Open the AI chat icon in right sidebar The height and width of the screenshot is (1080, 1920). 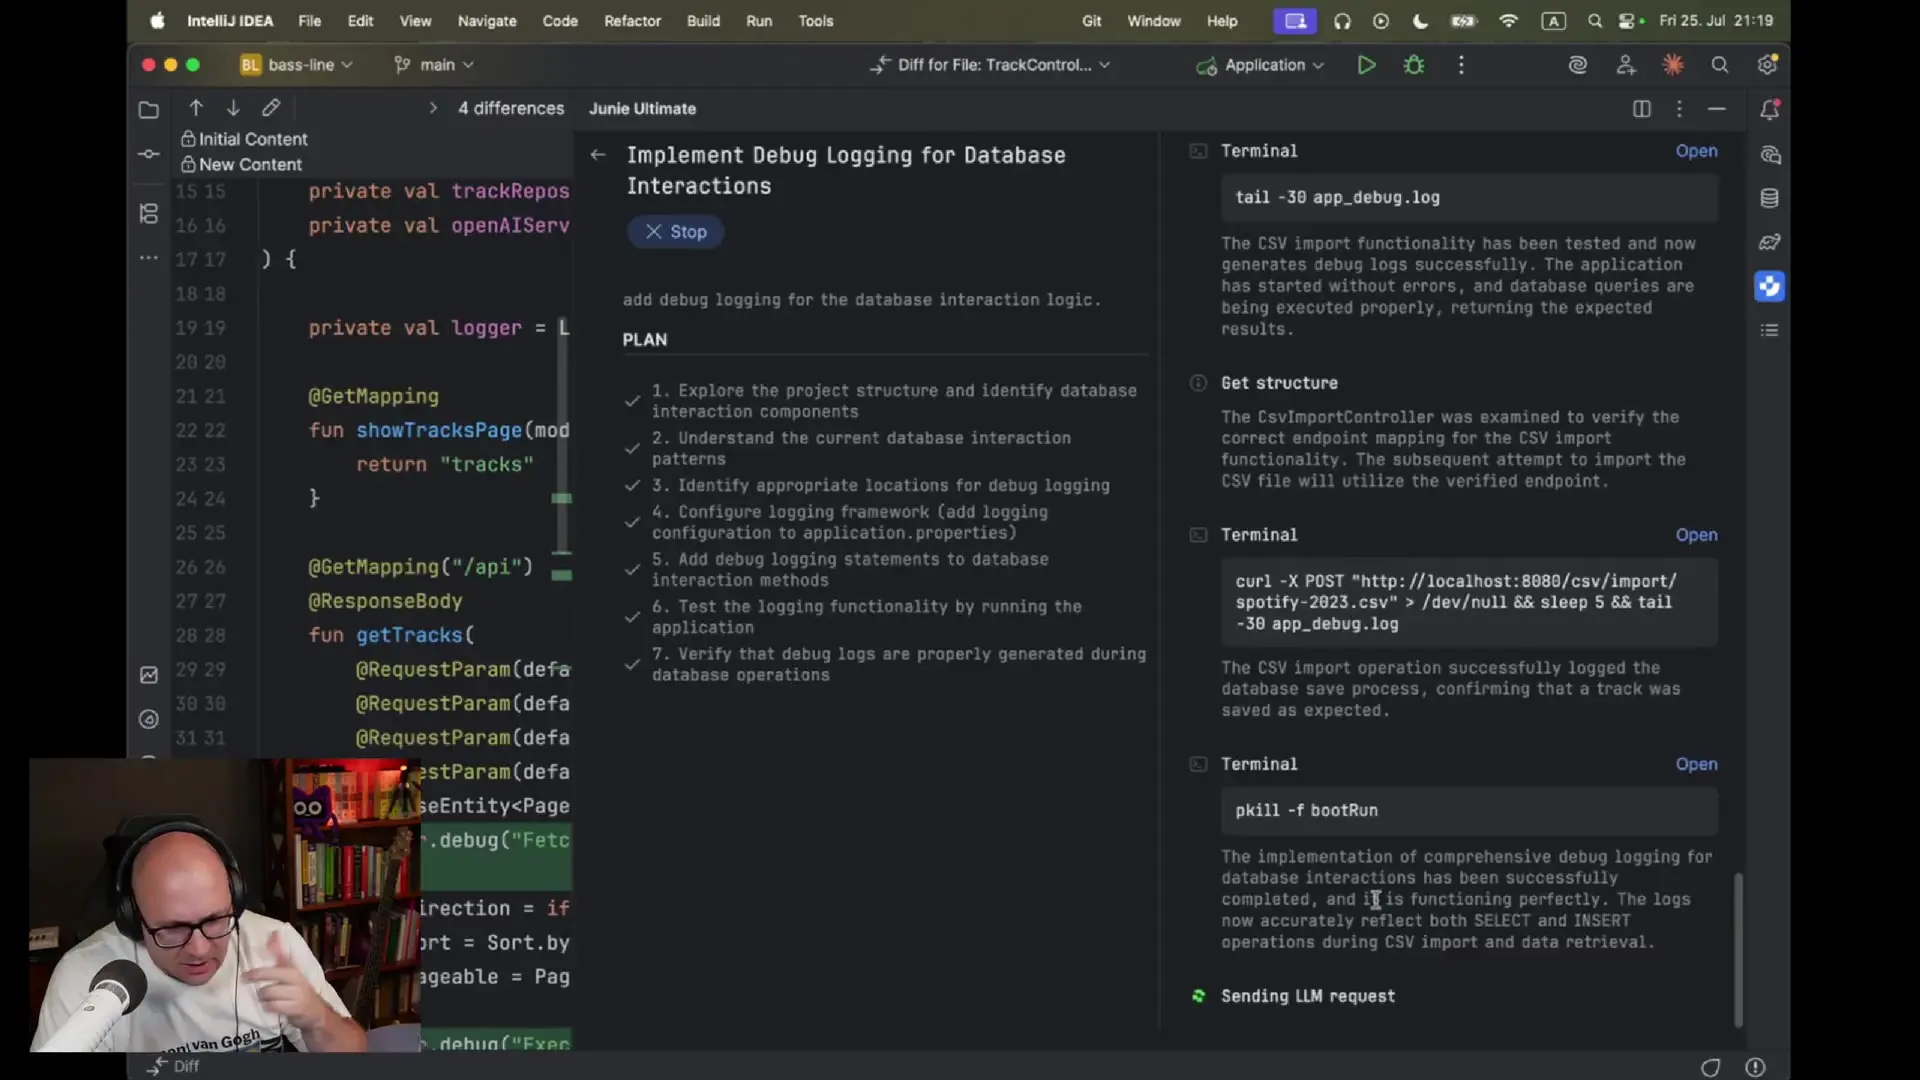pyautogui.click(x=1769, y=155)
